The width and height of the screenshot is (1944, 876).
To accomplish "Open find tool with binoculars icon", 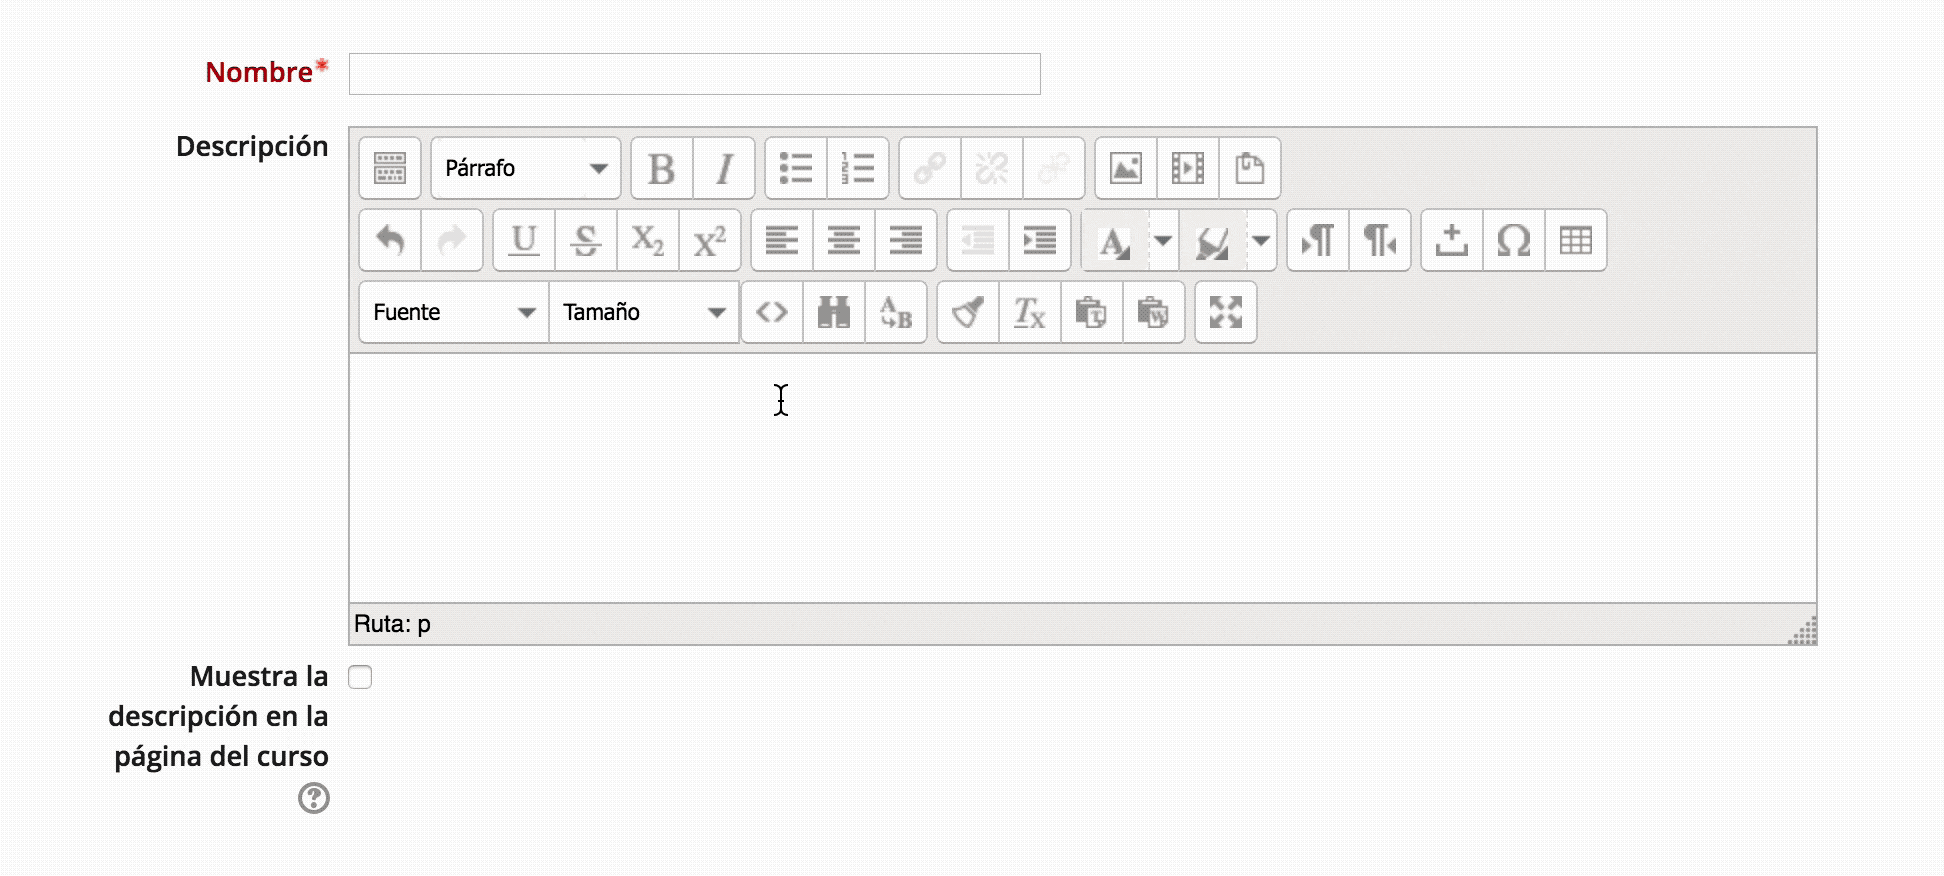I will [834, 313].
